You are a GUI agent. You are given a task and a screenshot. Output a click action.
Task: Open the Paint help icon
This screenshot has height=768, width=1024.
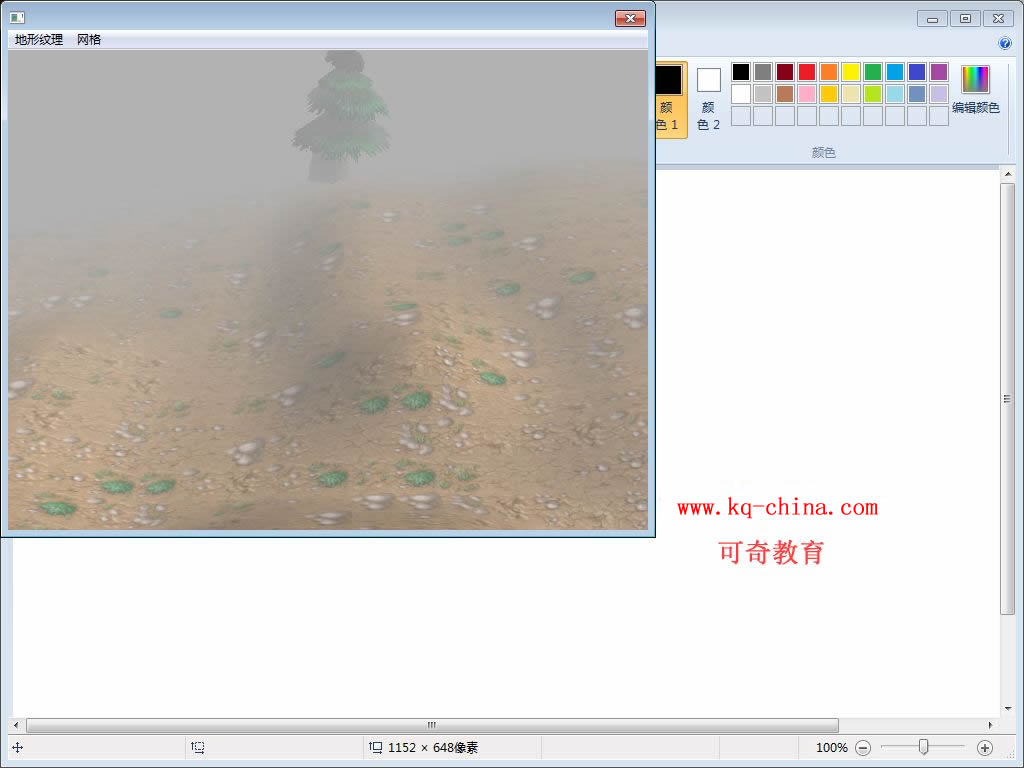[1005, 43]
